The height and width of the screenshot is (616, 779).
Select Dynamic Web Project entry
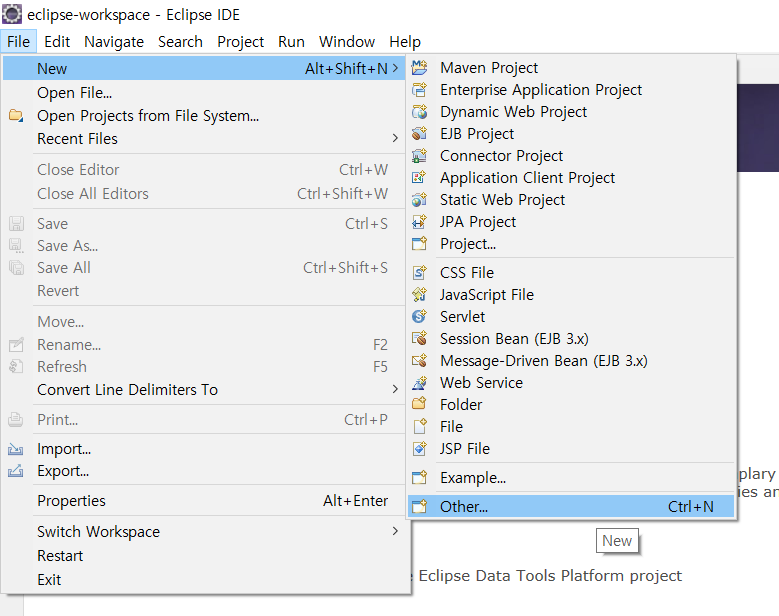click(x=571, y=112)
